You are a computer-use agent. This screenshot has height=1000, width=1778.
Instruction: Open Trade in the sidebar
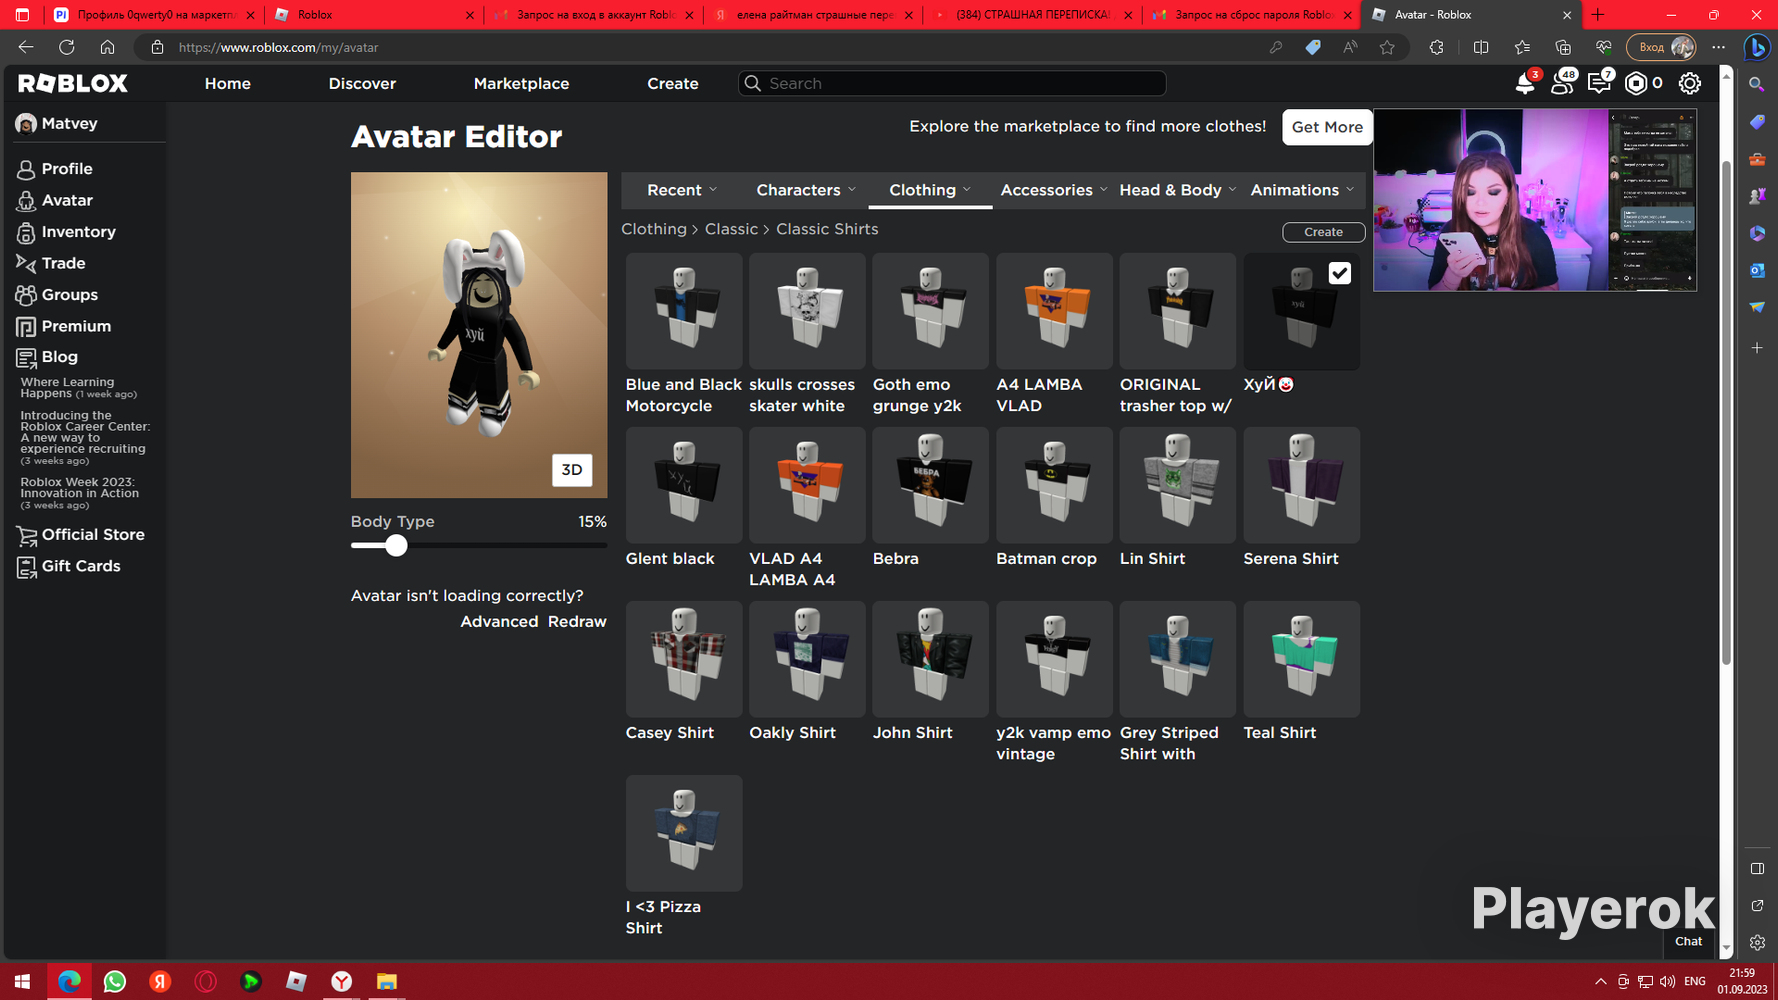click(63, 263)
